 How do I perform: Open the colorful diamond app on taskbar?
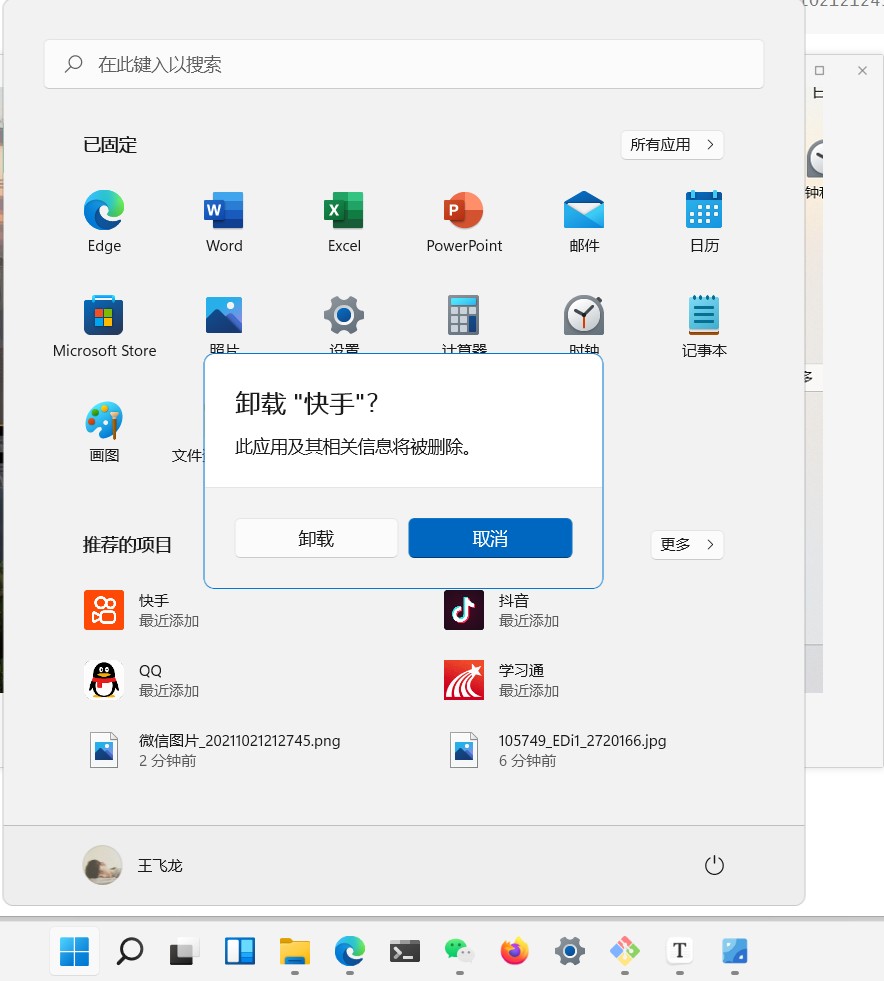[x=624, y=951]
